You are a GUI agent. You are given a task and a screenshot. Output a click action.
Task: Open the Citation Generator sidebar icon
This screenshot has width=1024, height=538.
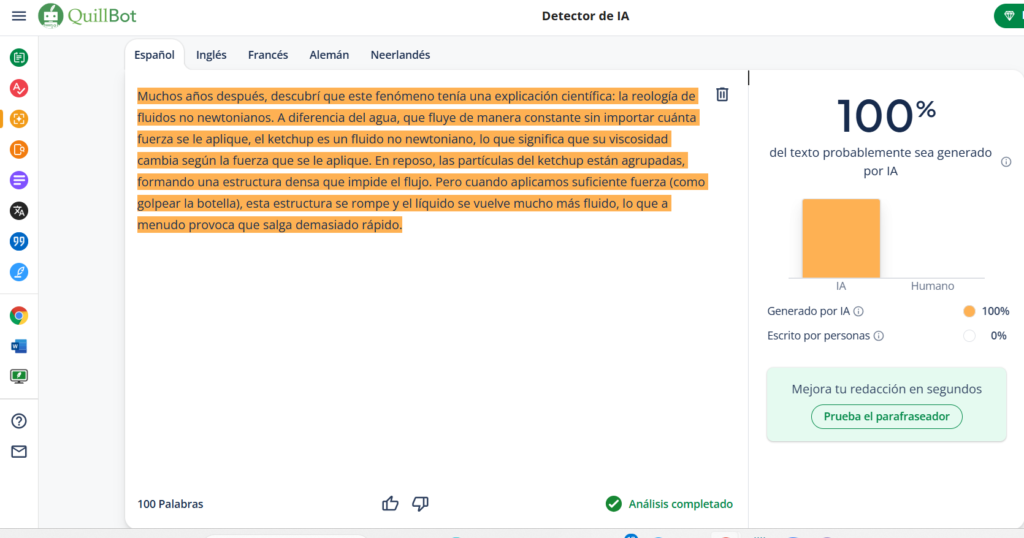pyautogui.click(x=19, y=242)
